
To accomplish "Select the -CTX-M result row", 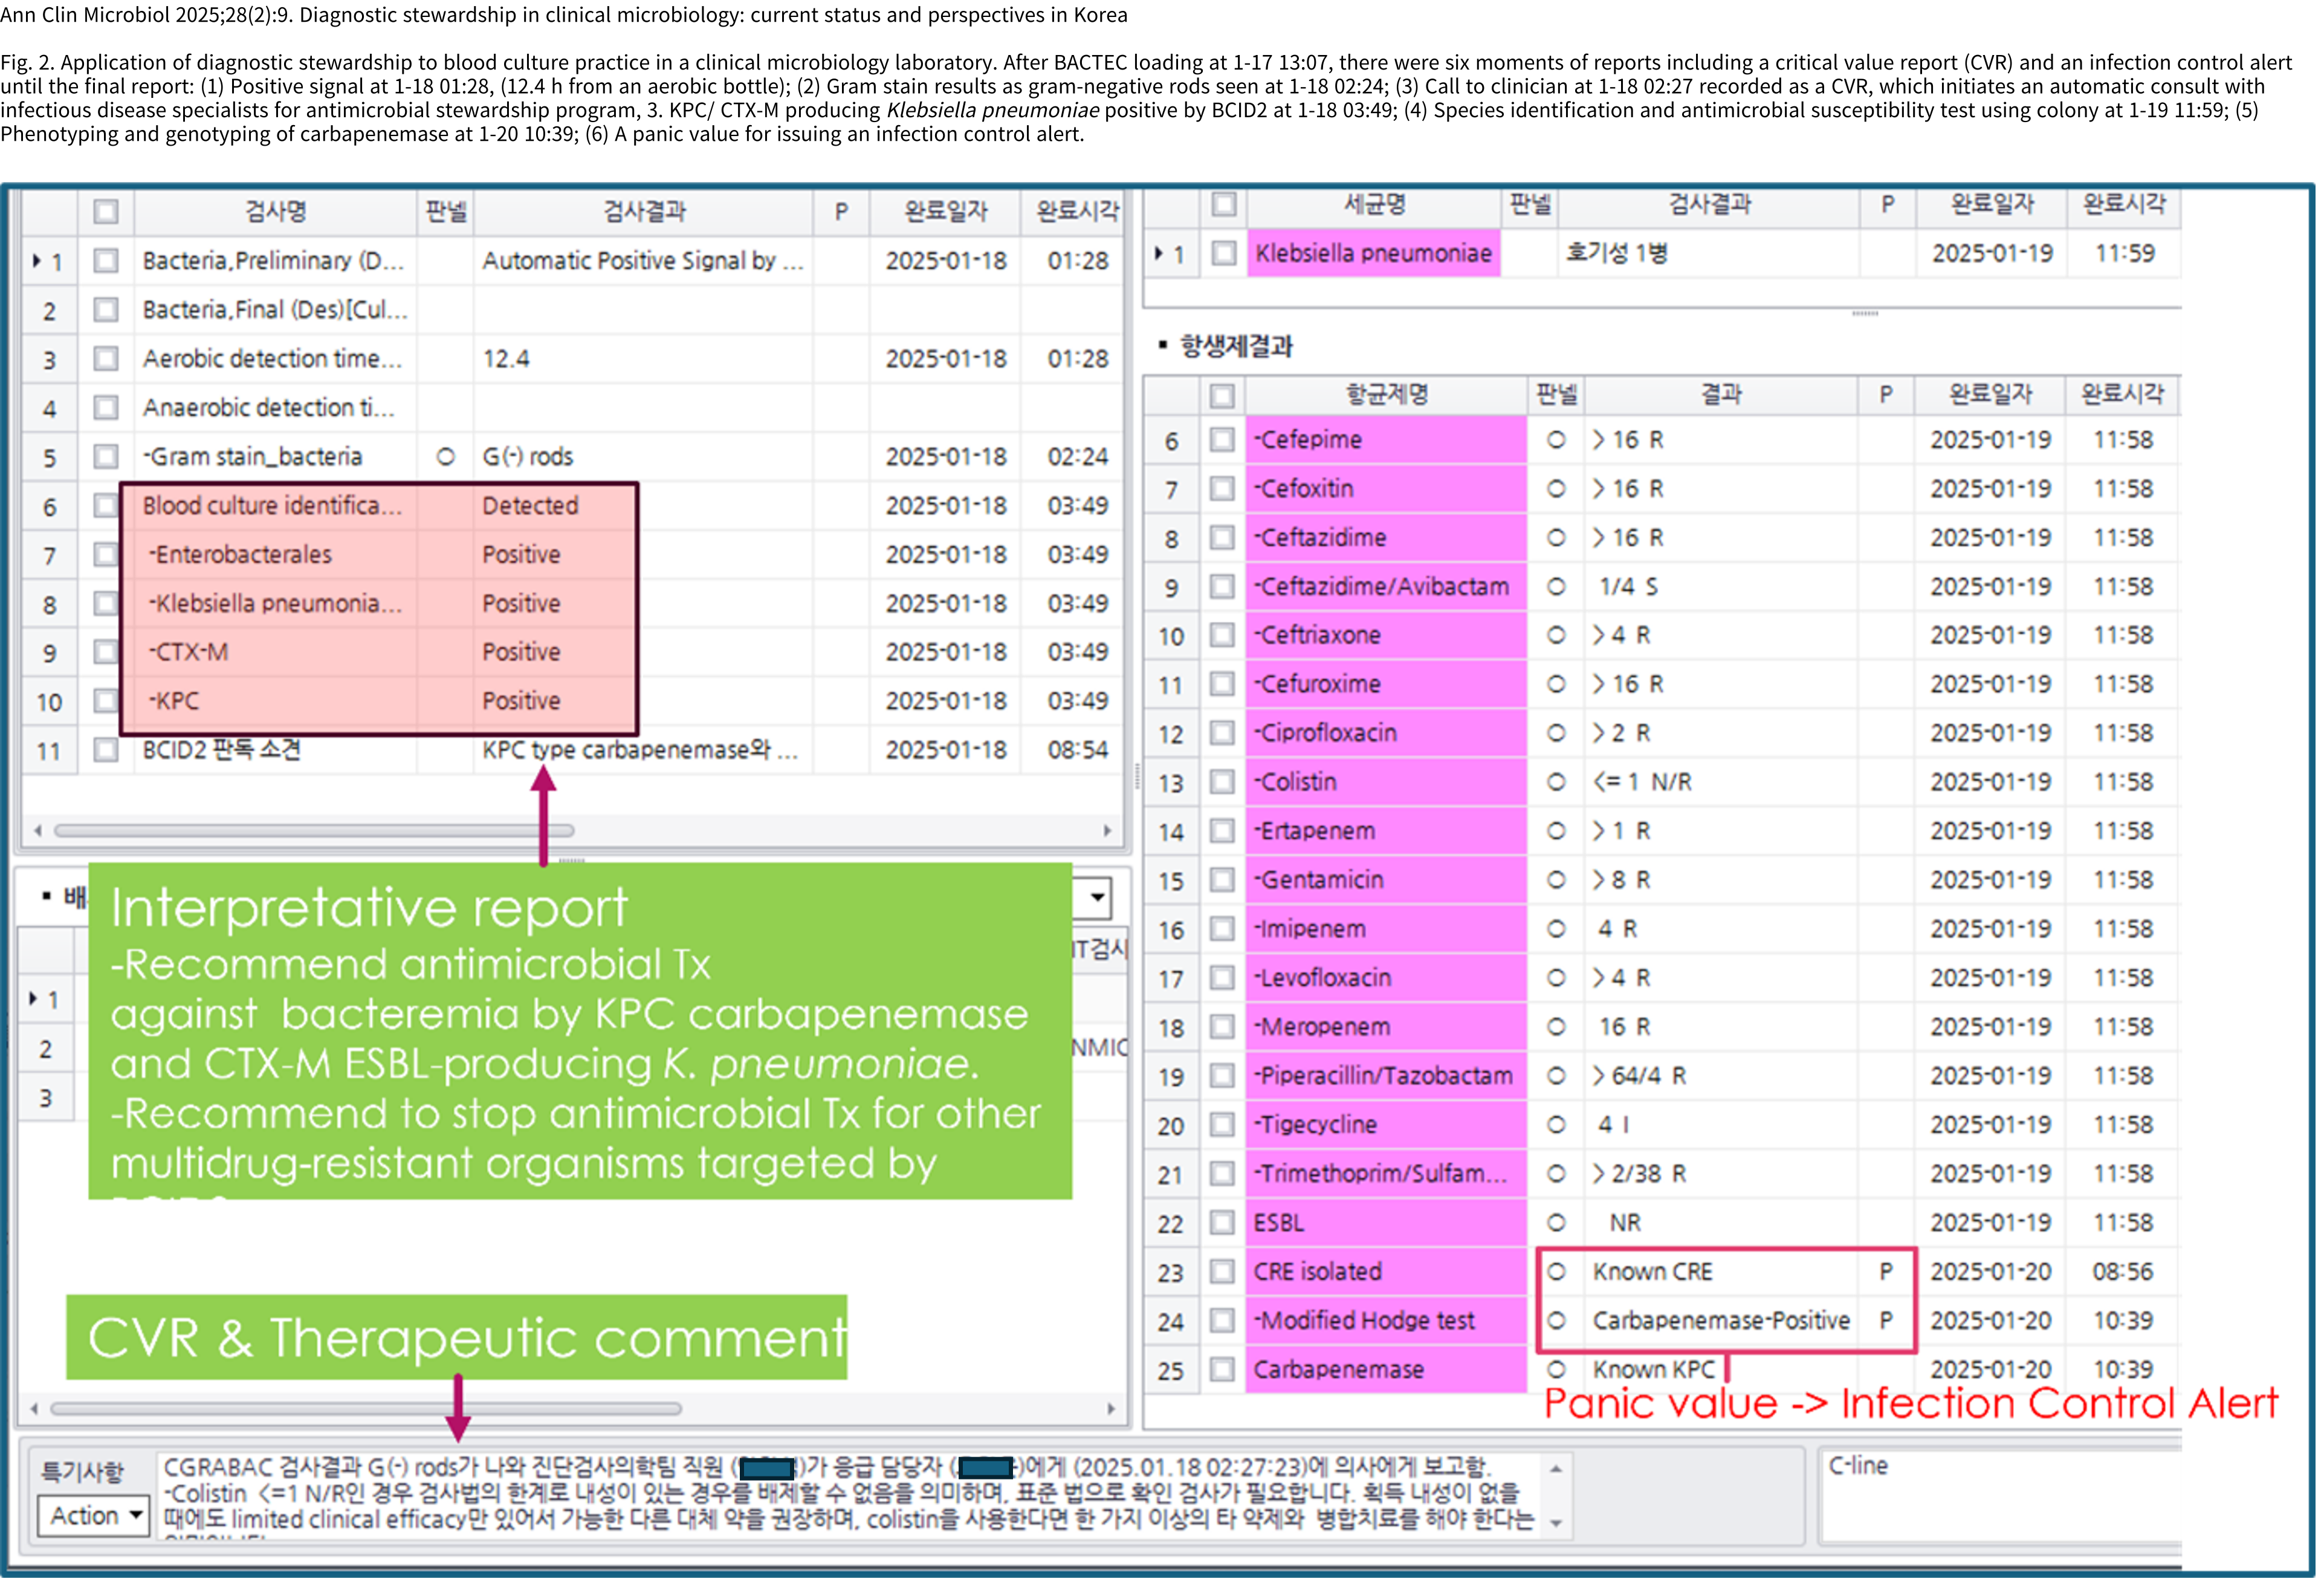I will click(572, 652).
